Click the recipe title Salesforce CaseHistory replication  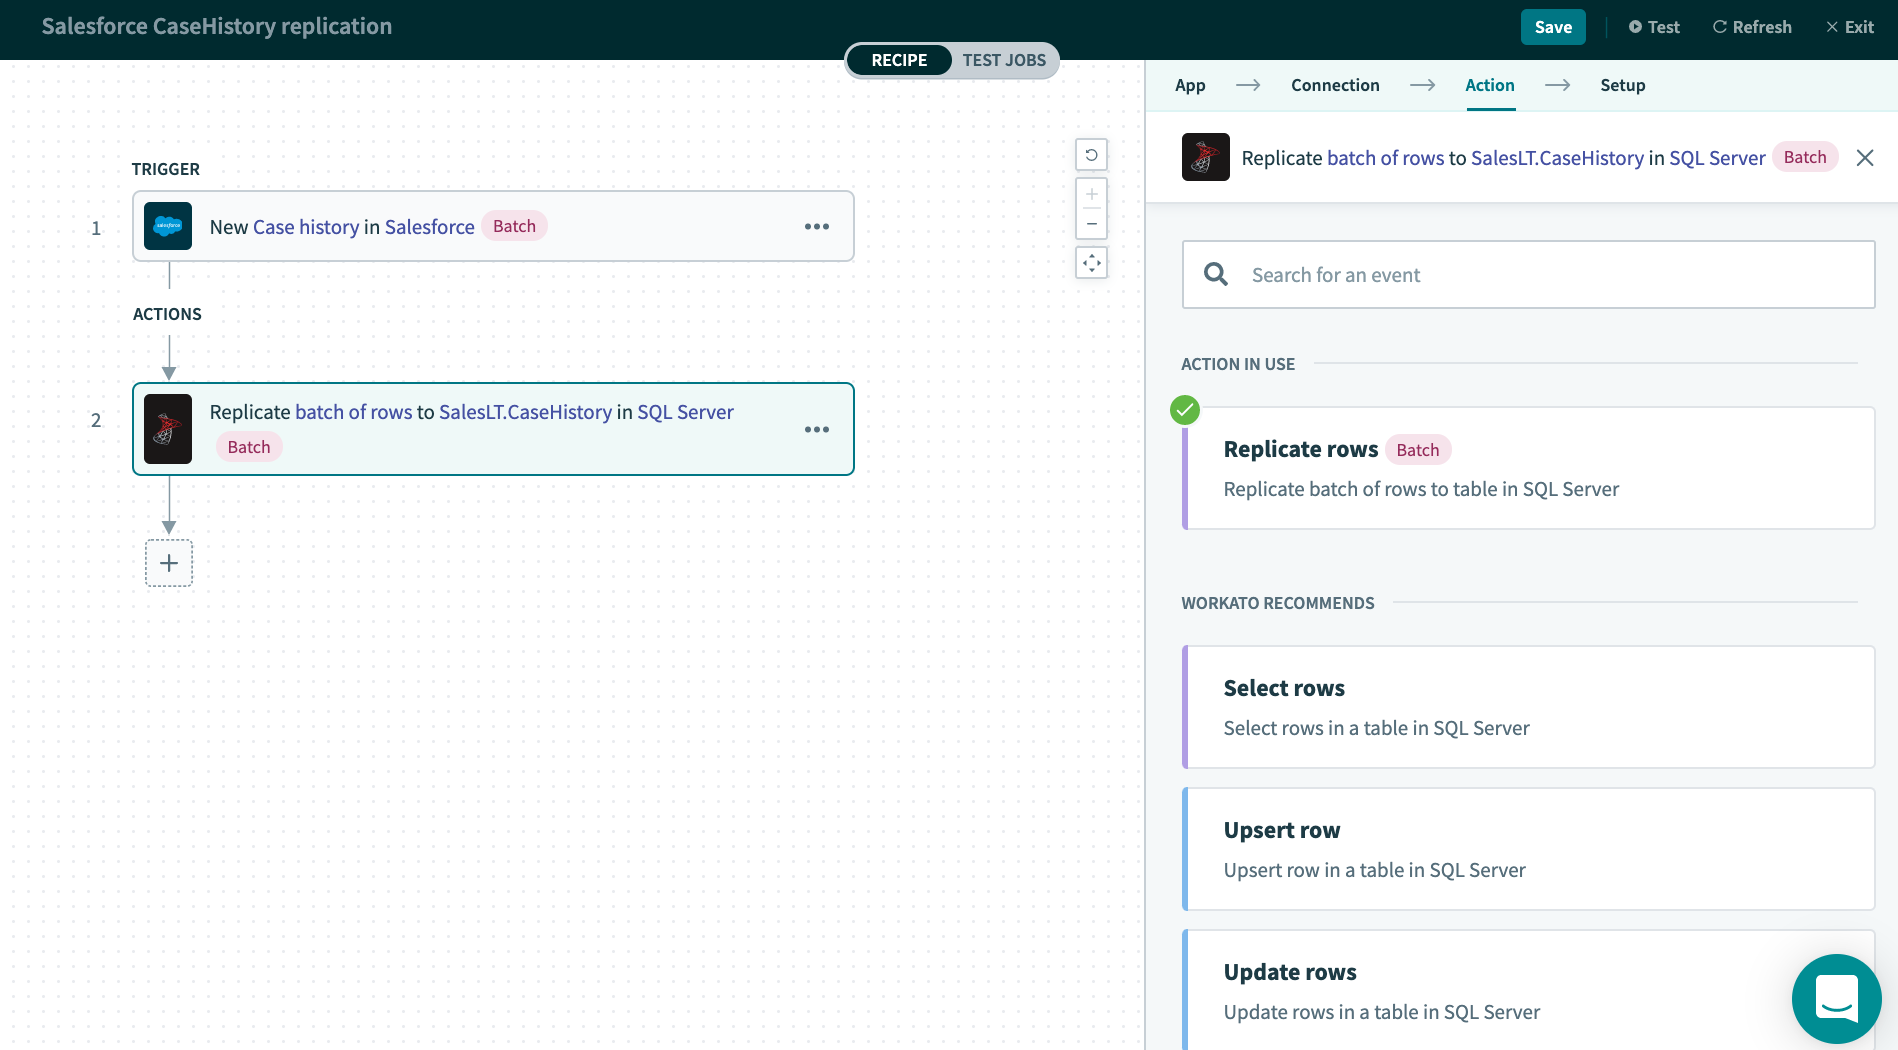click(x=217, y=26)
